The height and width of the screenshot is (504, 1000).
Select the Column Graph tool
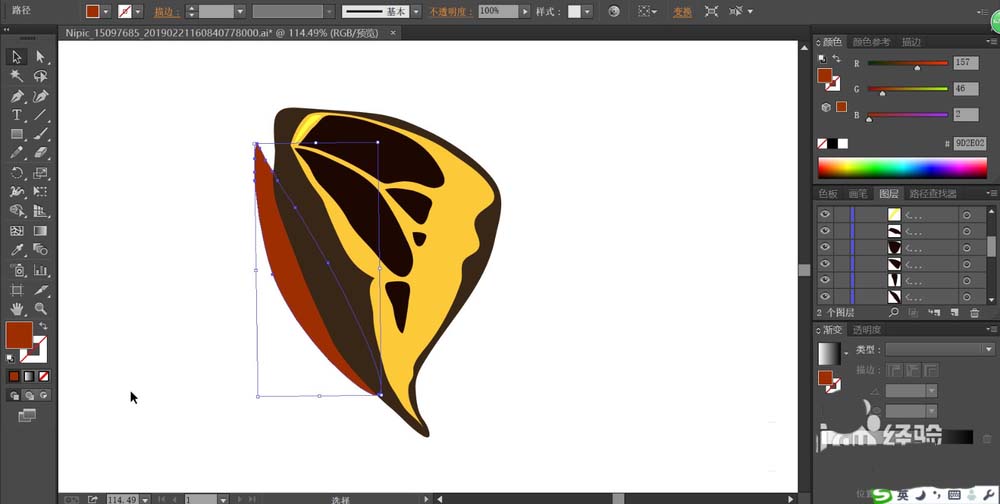point(40,270)
